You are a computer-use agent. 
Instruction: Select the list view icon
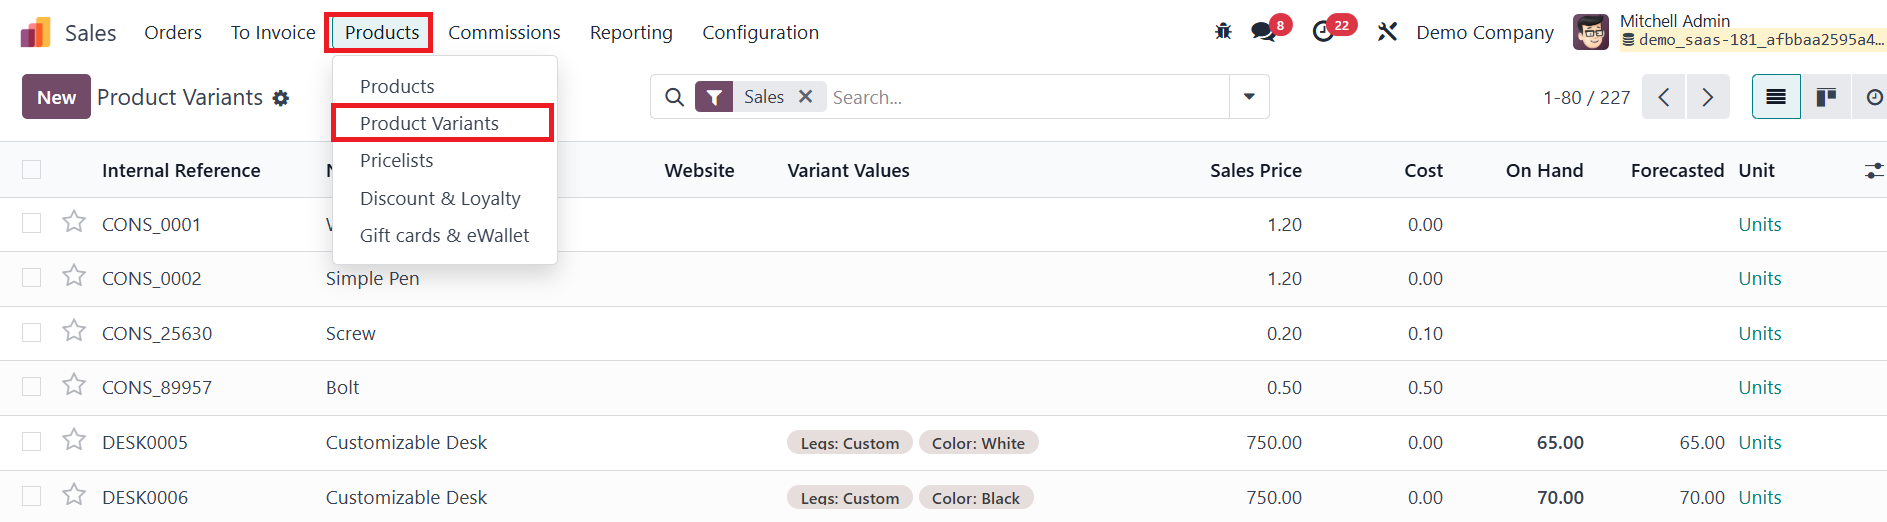click(1776, 97)
